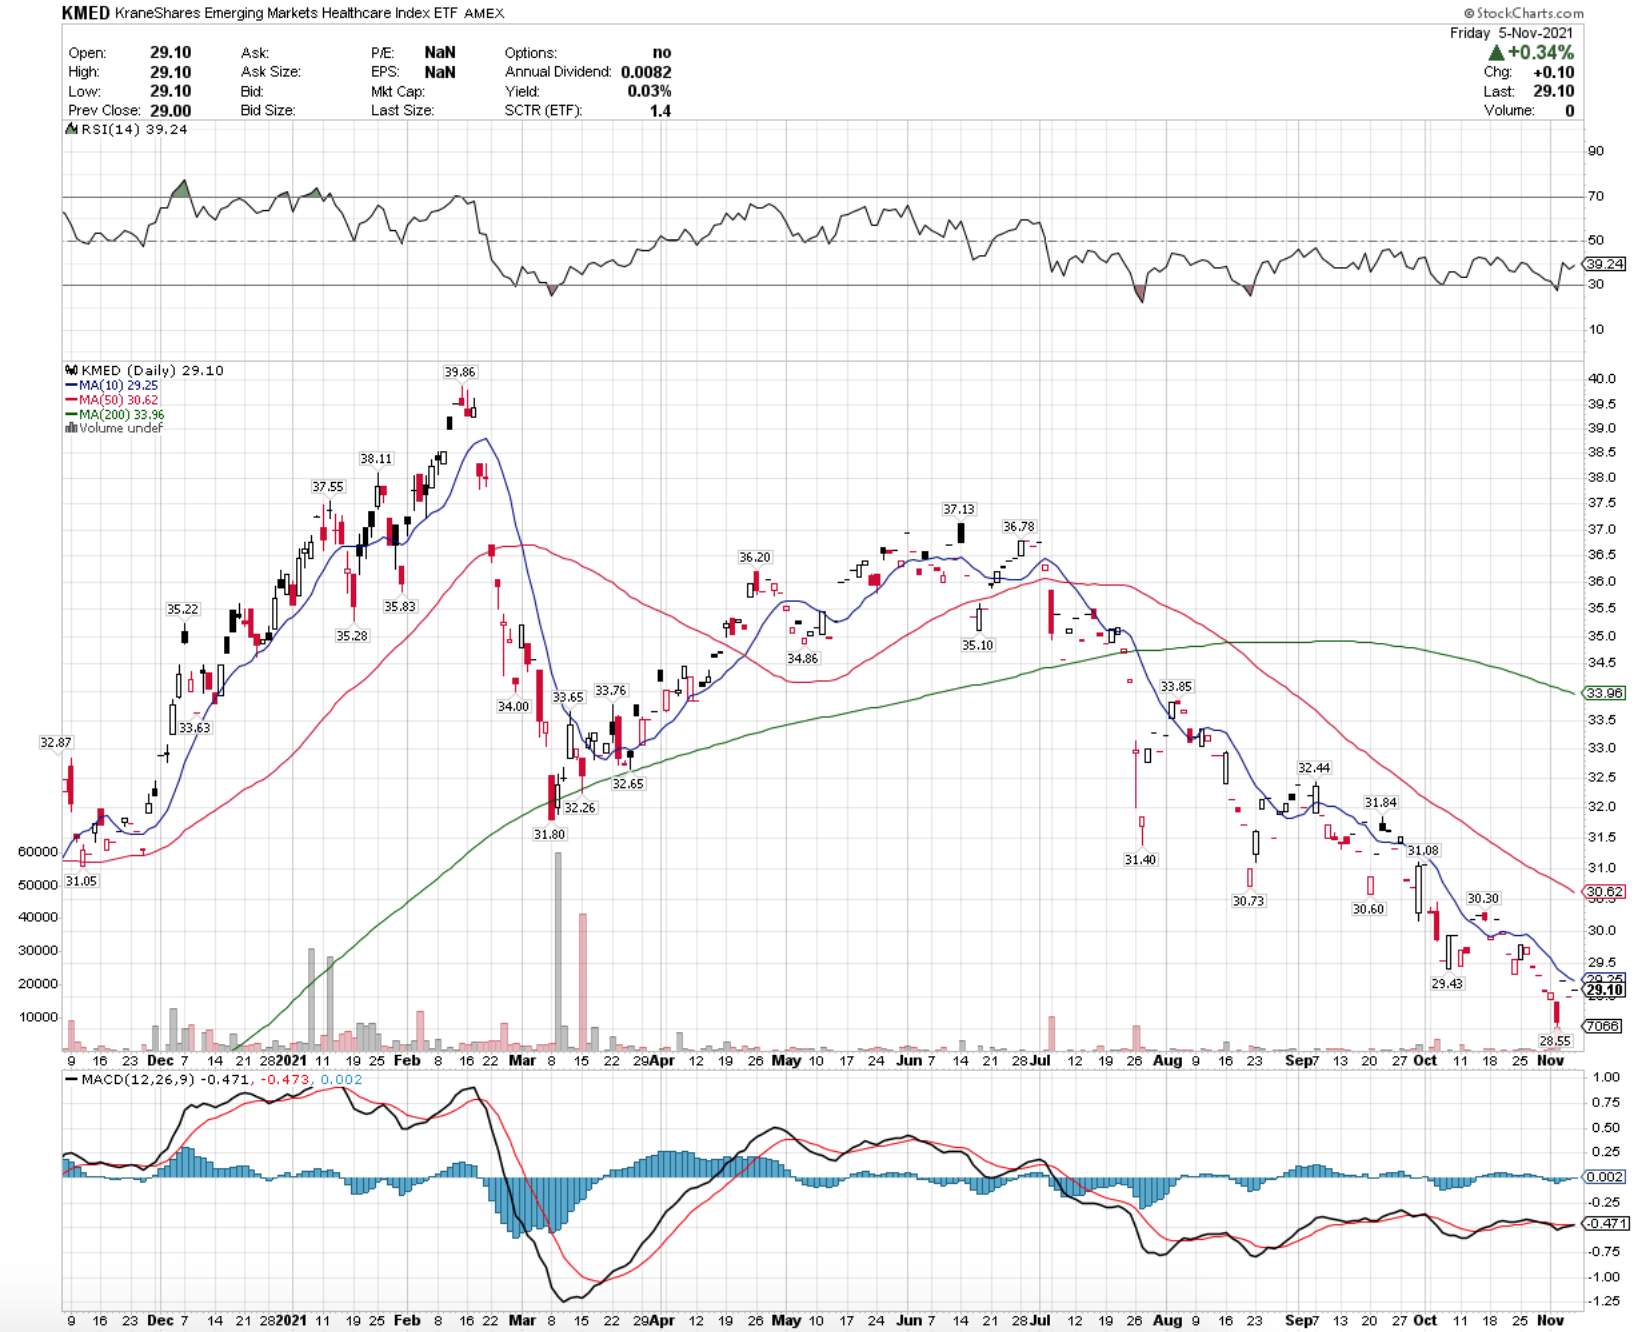The height and width of the screenshot is (1332, 1640).
Task: Click the 39.24 RSI value tag on right axis
Action: (x=1605, y=264)
